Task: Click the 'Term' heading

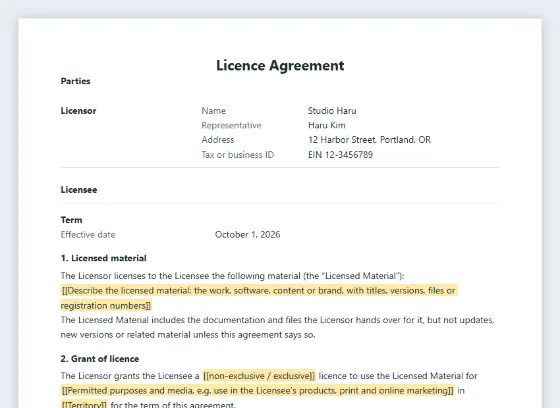Action: (71, 220)
